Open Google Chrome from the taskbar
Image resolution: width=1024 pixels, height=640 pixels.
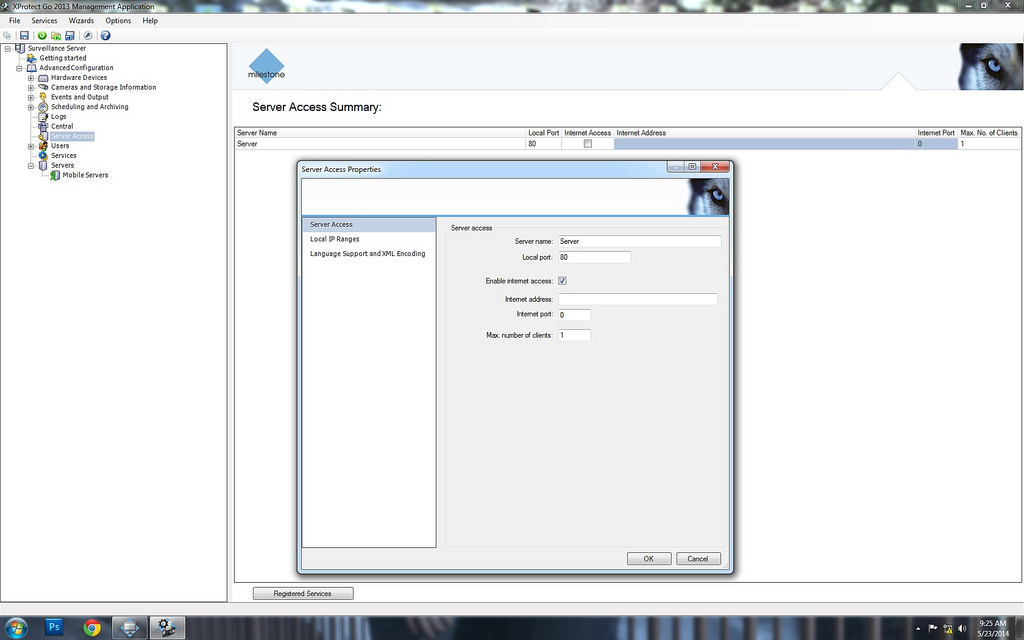point(92,628)
